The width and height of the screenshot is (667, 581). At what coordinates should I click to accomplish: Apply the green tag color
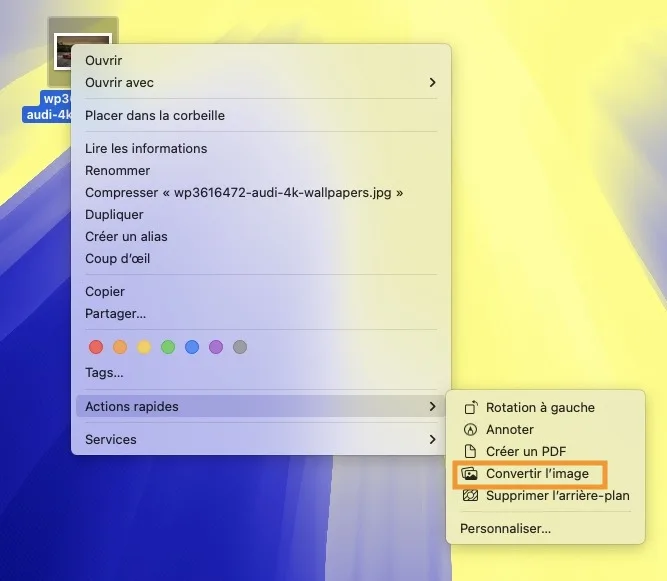(x=168, y=347)
